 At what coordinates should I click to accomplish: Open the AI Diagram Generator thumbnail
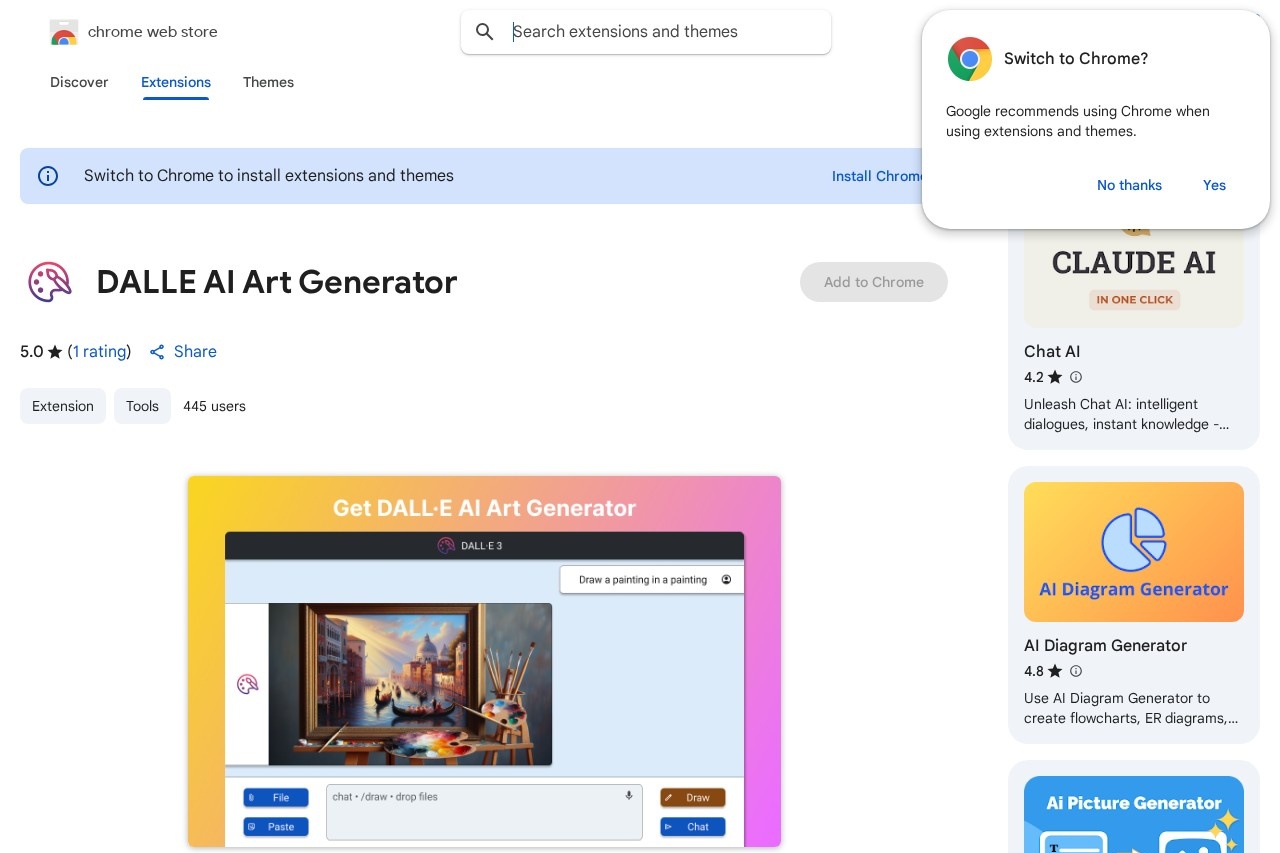1133,552
